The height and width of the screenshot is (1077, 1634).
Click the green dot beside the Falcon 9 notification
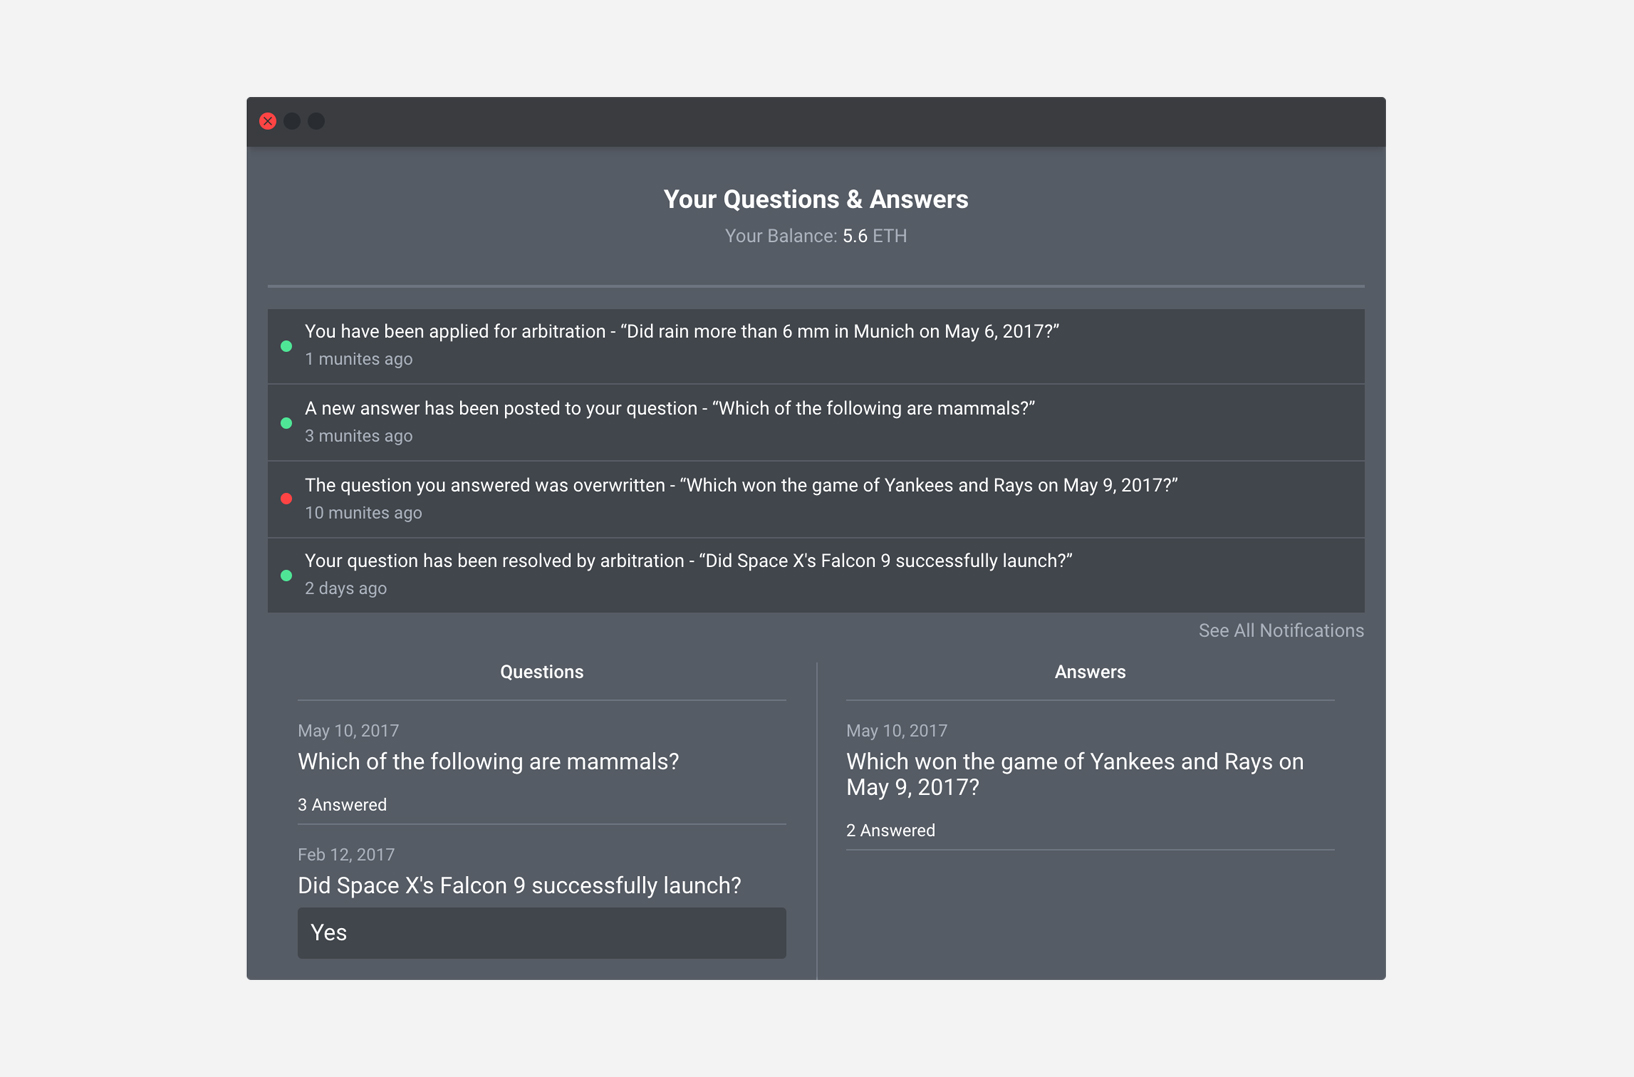coord(286,576)
